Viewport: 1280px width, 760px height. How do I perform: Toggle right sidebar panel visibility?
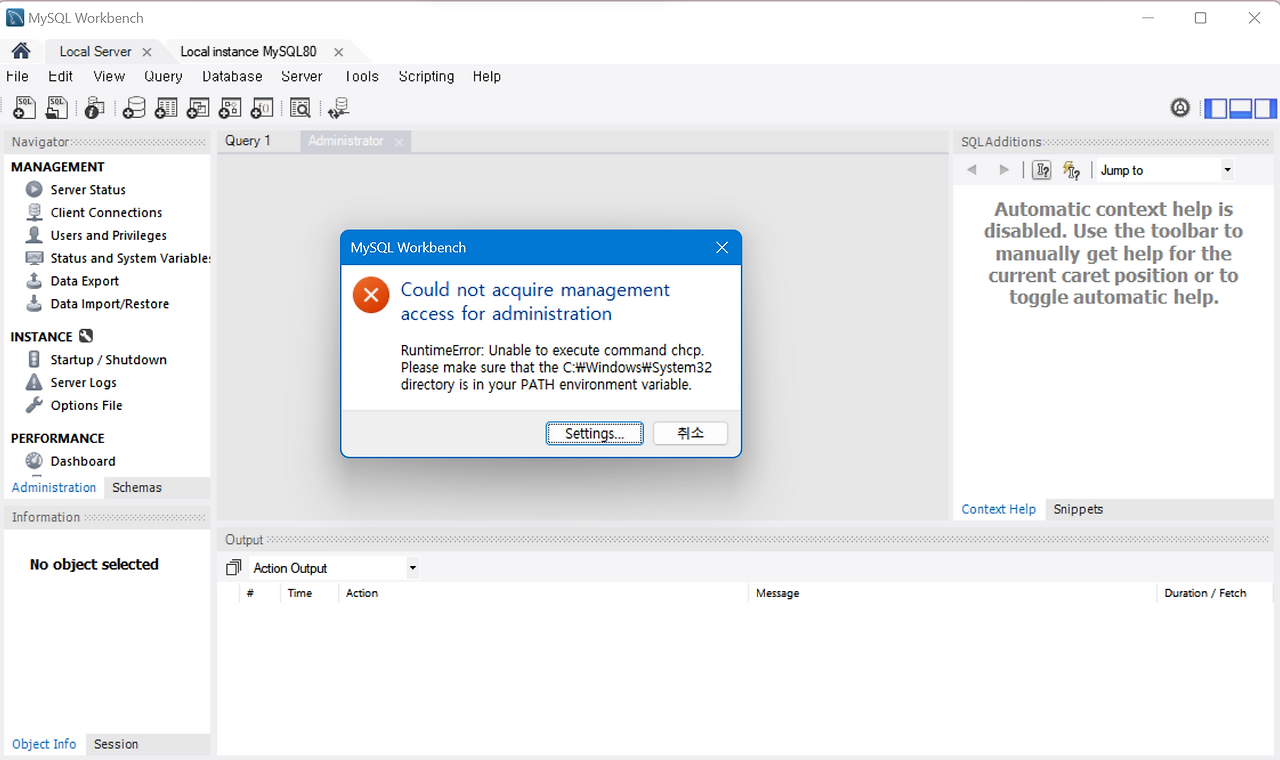[1266, 108]
